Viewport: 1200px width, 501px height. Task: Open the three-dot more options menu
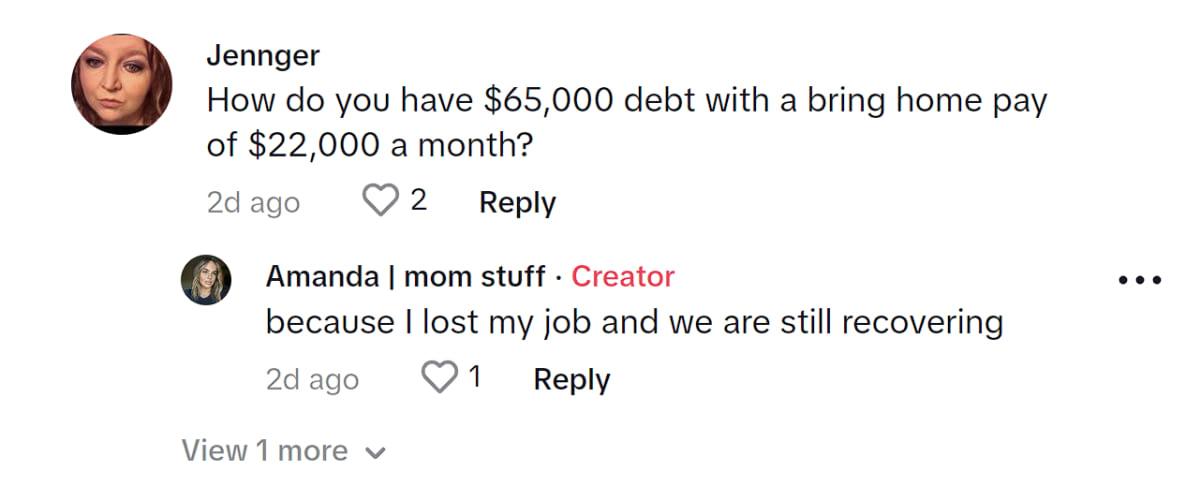[x=1139, y=280]
